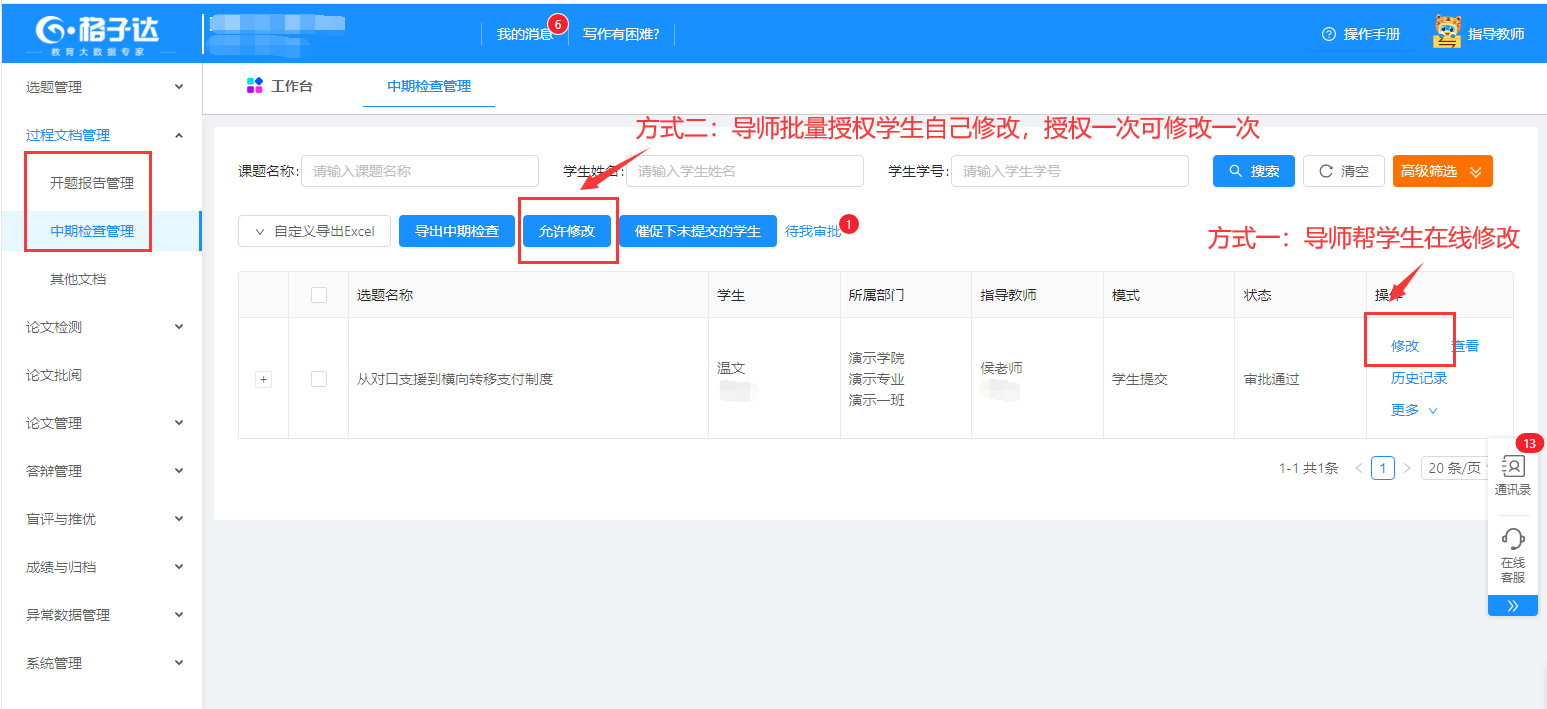Open 更多 actions dropdown in row
Screen dimensions: 1547x709
pyautogui.click(x=1413, y=410)
